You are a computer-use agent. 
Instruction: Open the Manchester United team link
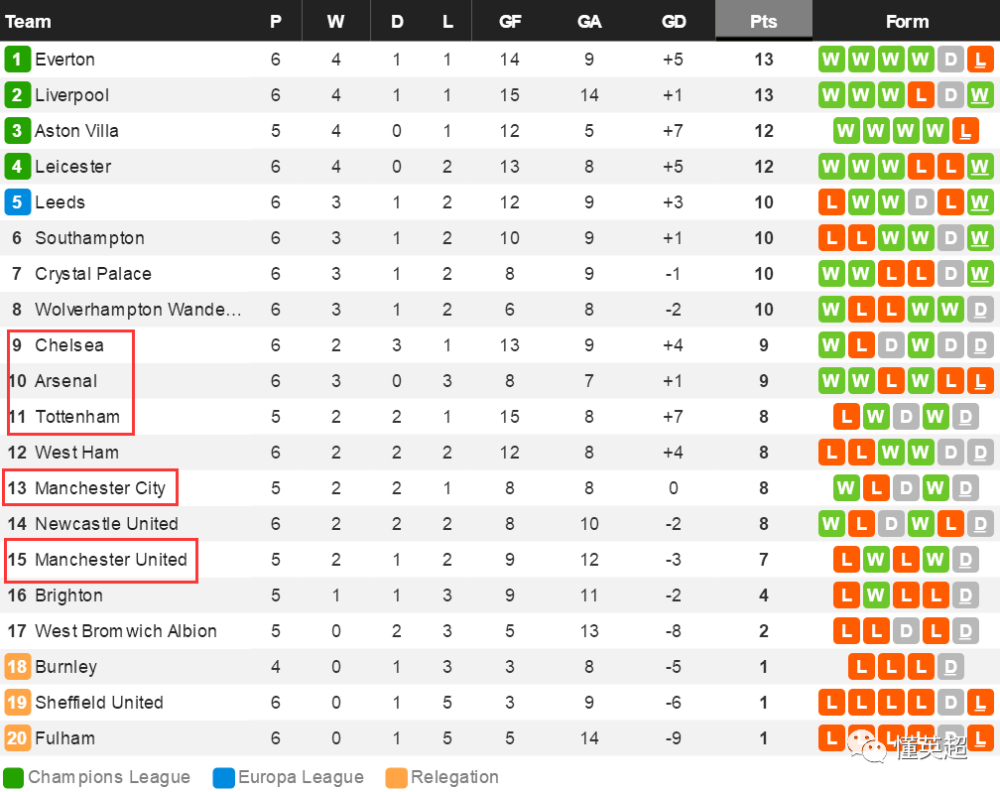111,559
